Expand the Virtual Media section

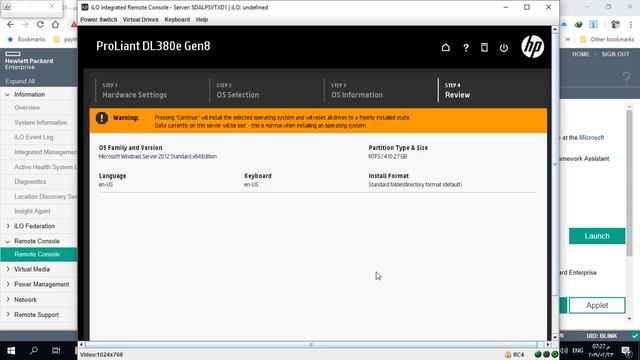[x=7, y=269]
